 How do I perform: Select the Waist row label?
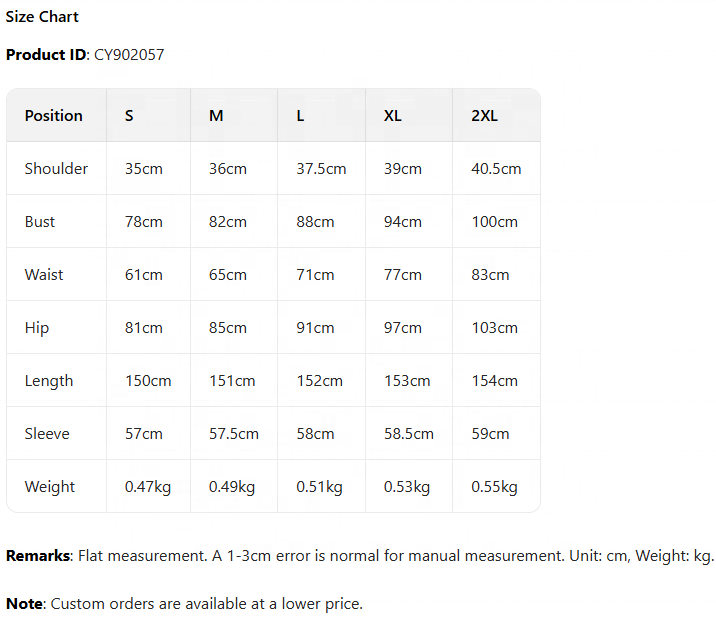click(44, 275)
